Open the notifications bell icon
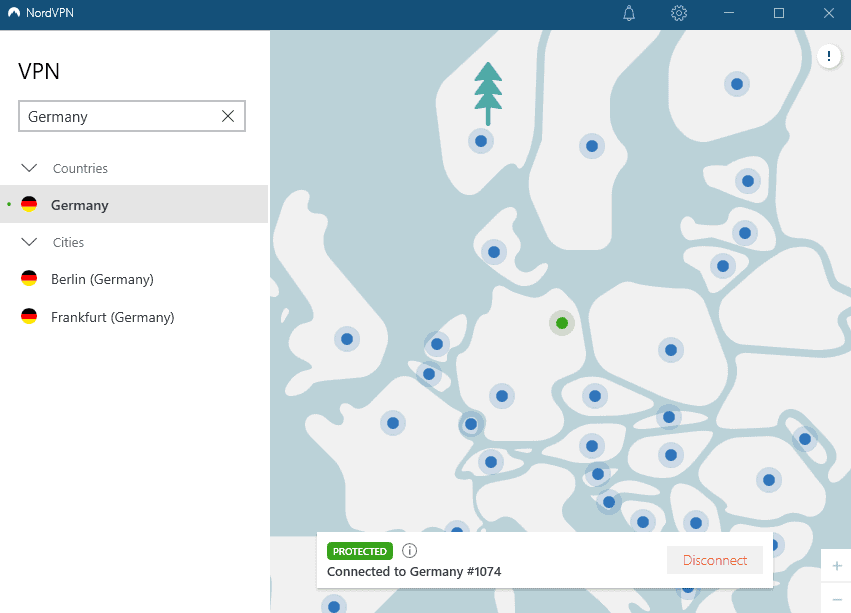The image size is (851, 613). tap(629, 13)
